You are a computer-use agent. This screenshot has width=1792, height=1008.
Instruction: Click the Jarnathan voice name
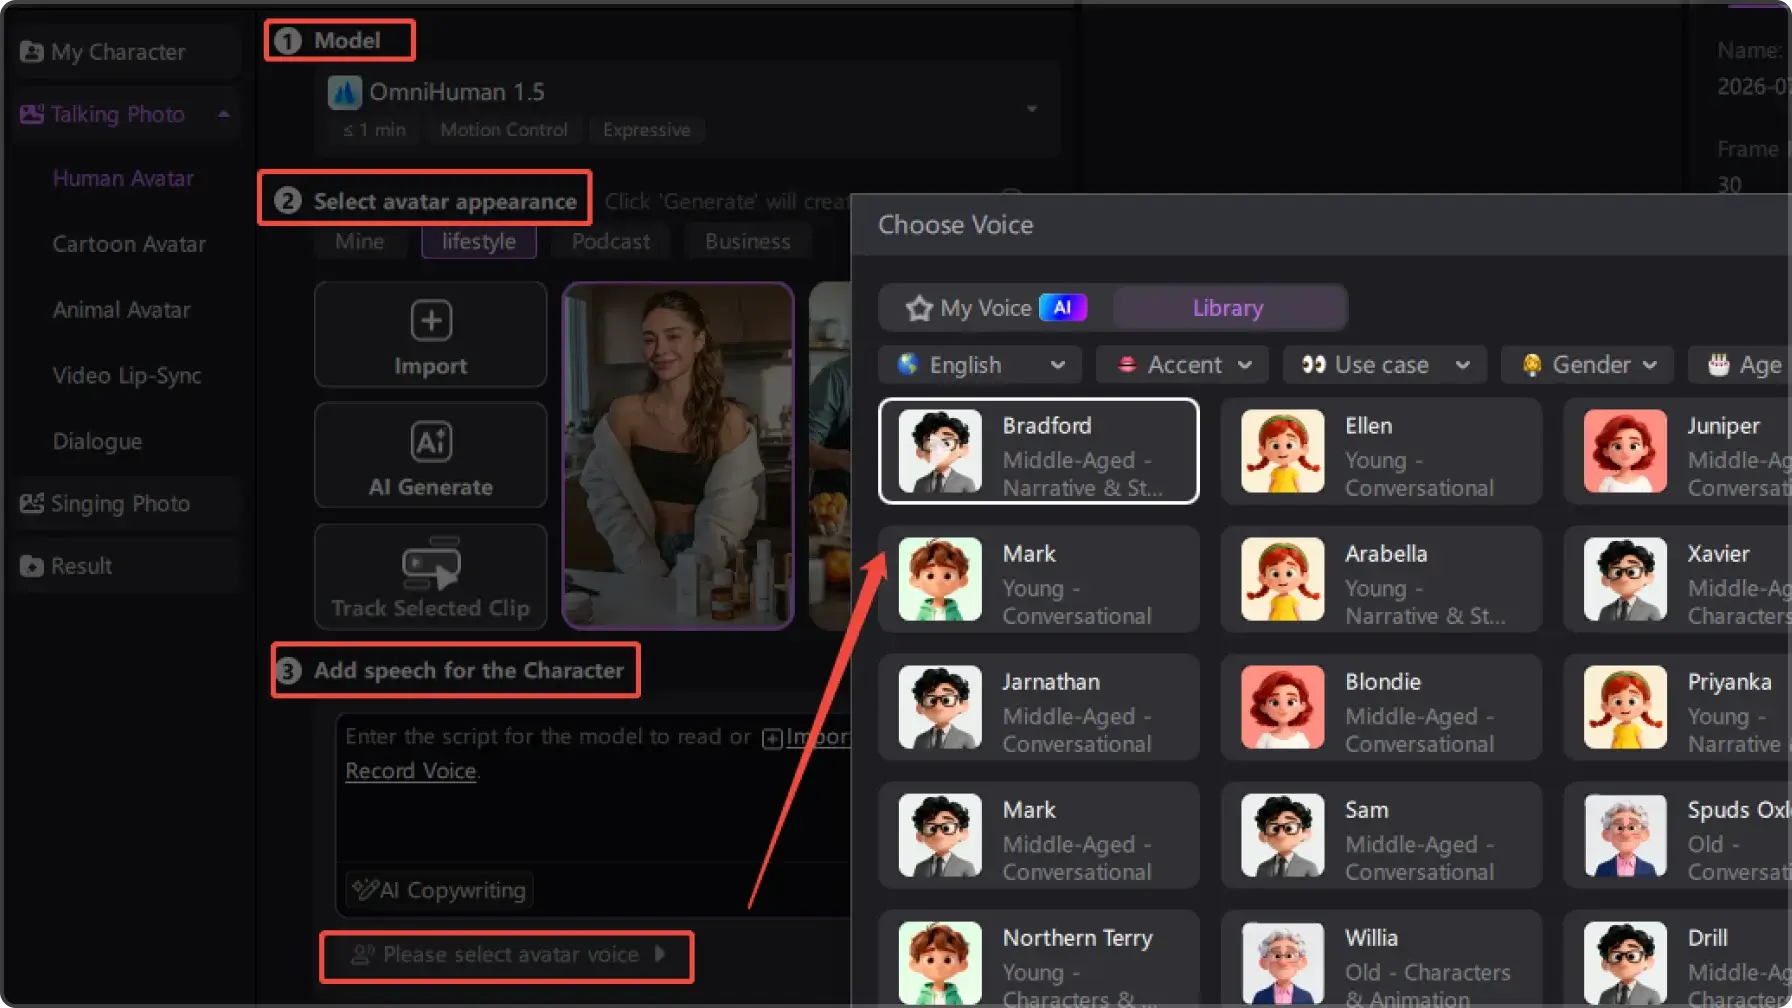(x=1051, y=682)
